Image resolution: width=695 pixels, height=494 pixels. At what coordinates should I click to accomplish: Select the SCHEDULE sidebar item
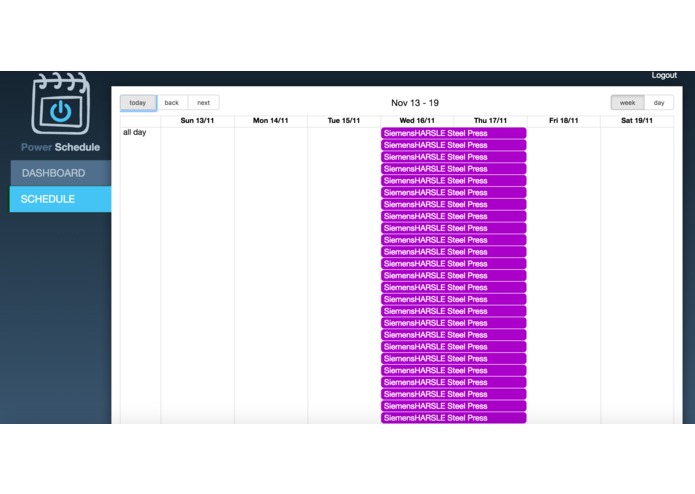tap(61, 199)
